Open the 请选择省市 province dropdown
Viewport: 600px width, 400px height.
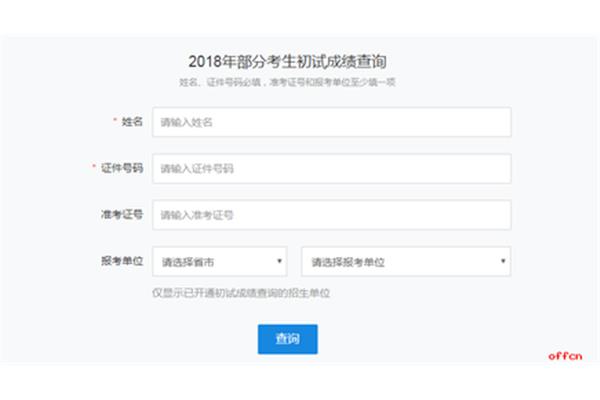tap(220, 262)
